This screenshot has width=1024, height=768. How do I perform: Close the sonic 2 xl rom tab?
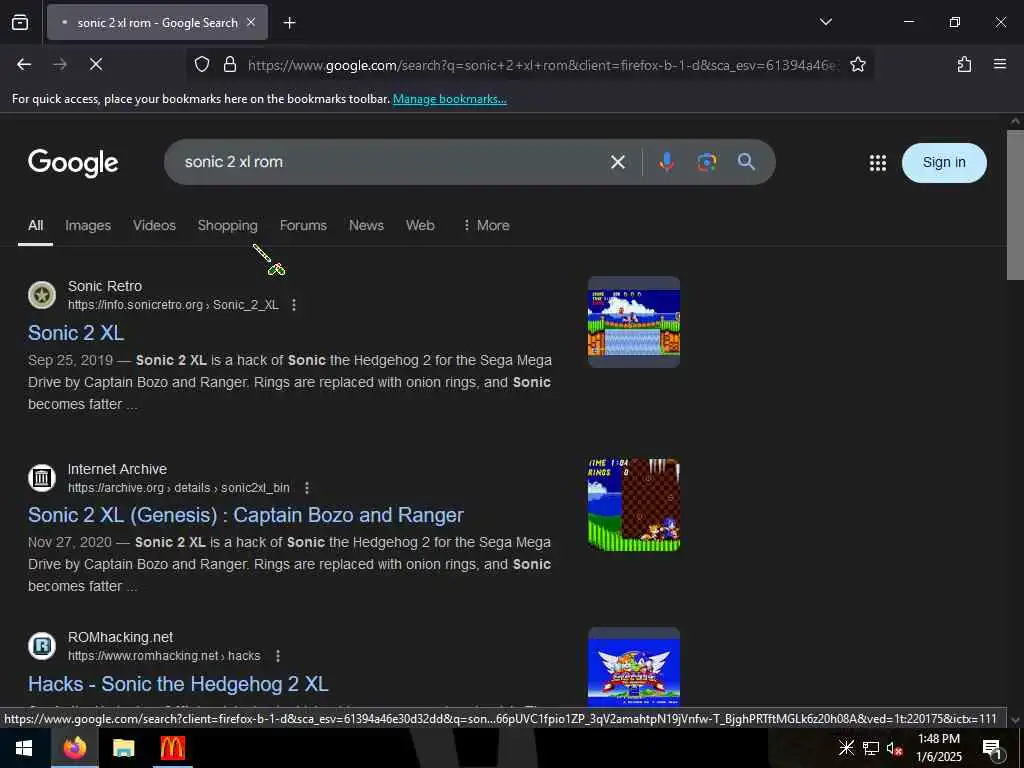coord(251,23)
